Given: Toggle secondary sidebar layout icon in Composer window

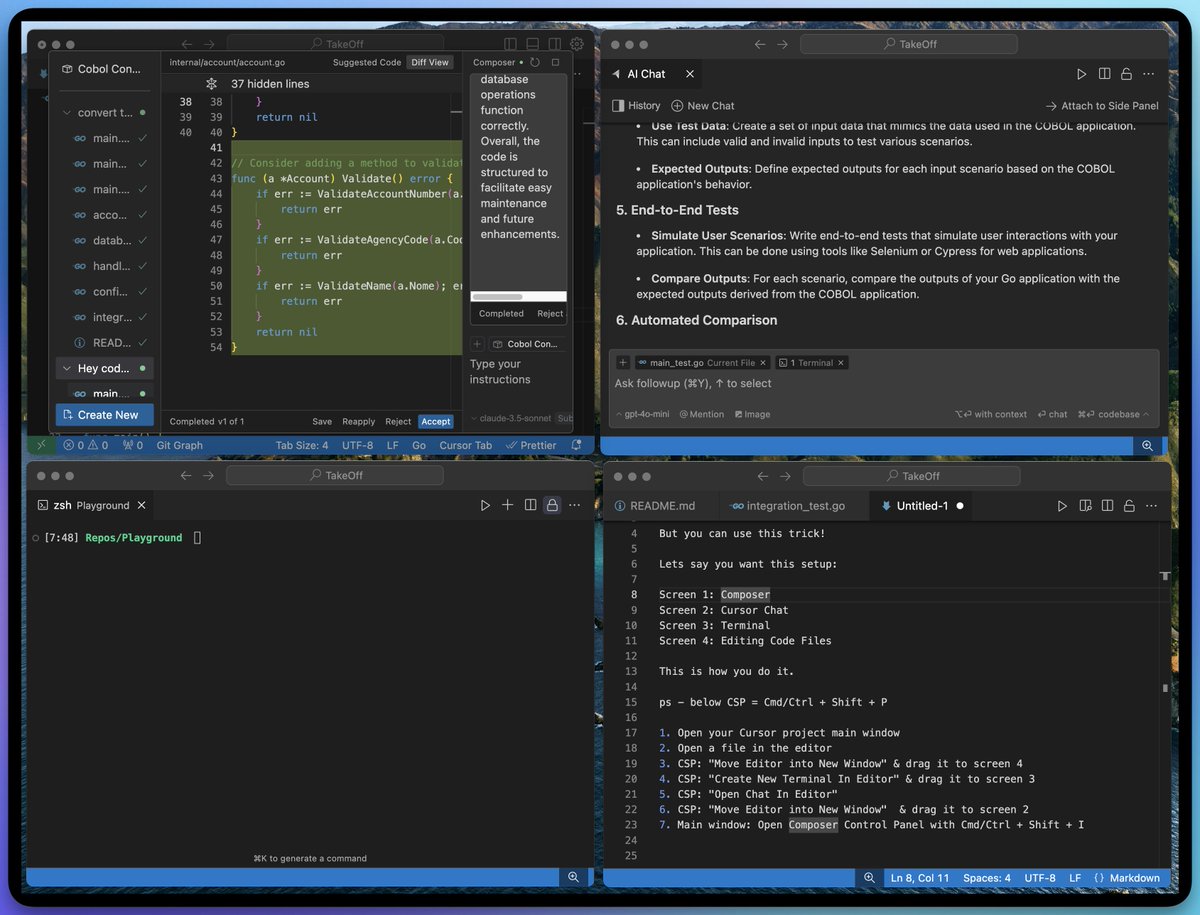Looking at the screenshot, I should tap(554, 44).
